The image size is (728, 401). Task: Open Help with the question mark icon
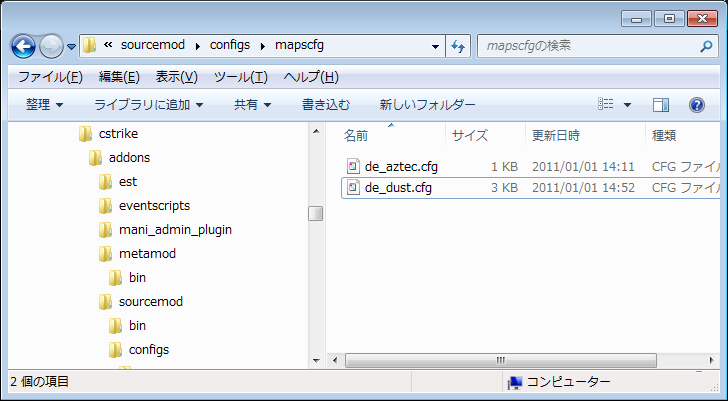[x=697, y=105]
